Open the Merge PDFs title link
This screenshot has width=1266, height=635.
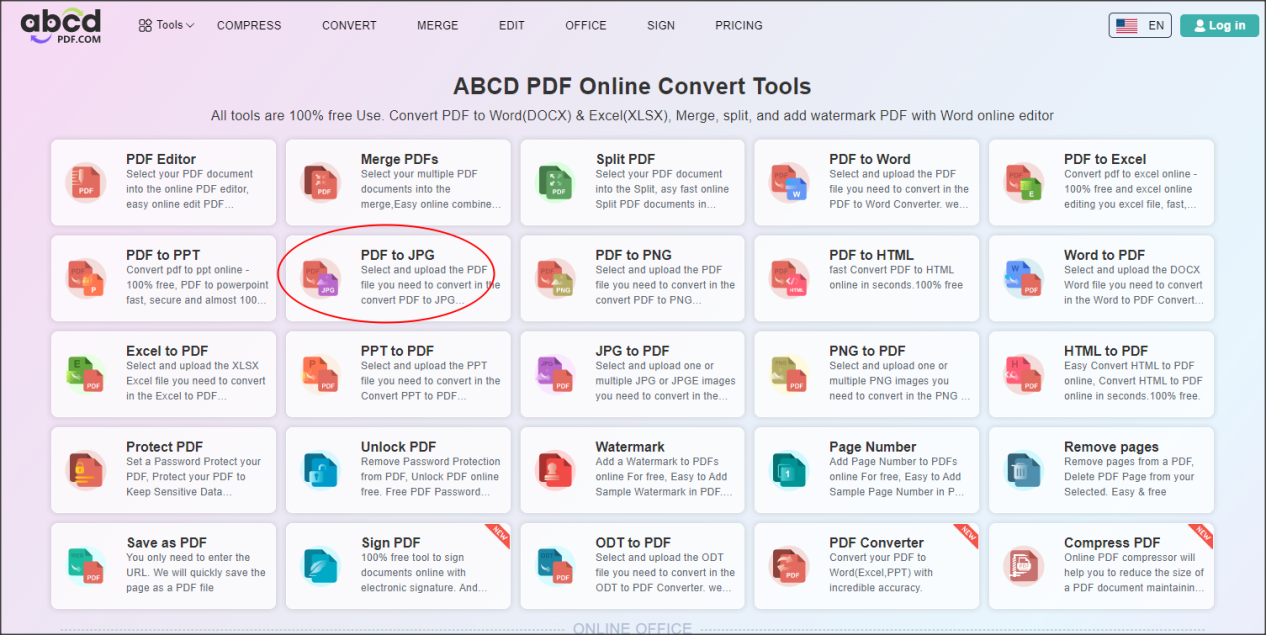click(400, 159)
